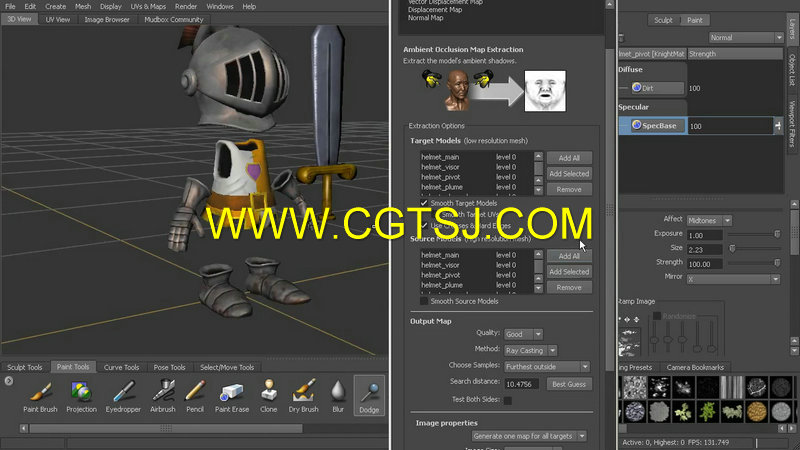Switch layers panel to Sculpt
The width and height of the screenshot is (800, 450).
tap(663, 20)
